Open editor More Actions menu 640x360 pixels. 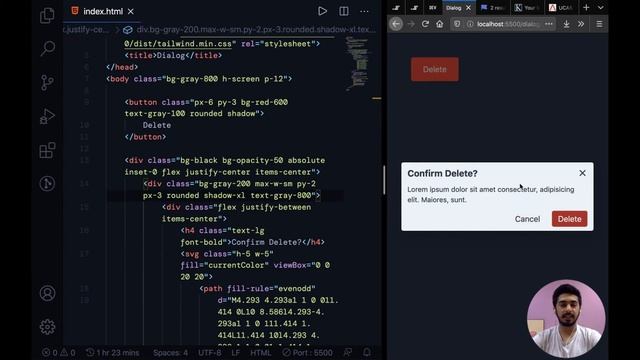point(364,11)
